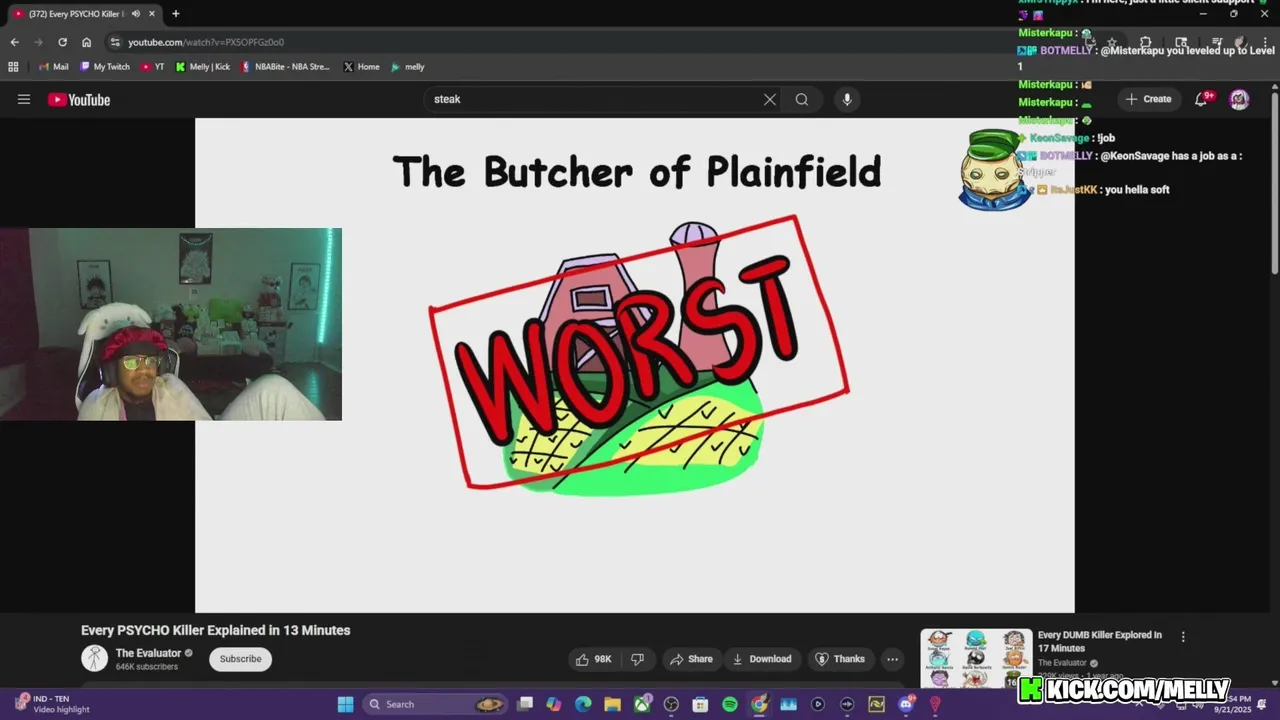Open browser home page button

(86, 42)
